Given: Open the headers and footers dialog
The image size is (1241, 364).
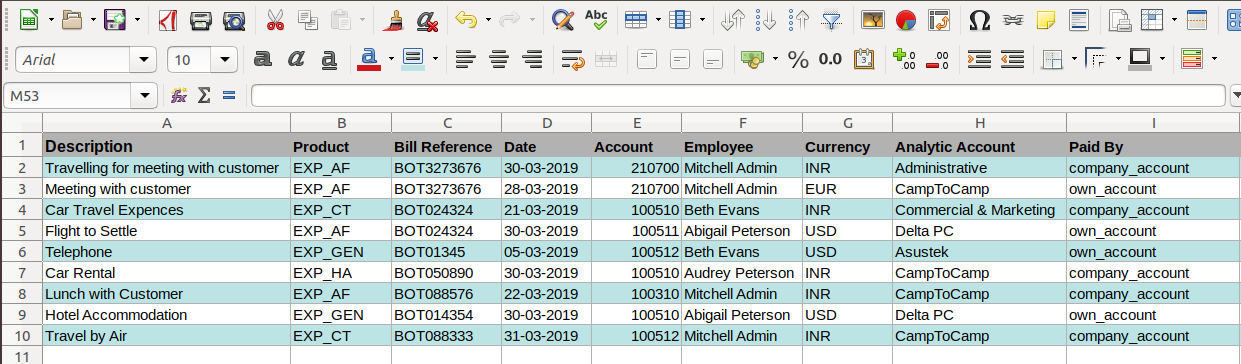Looking at the screenshot, I should (1079, 19).
